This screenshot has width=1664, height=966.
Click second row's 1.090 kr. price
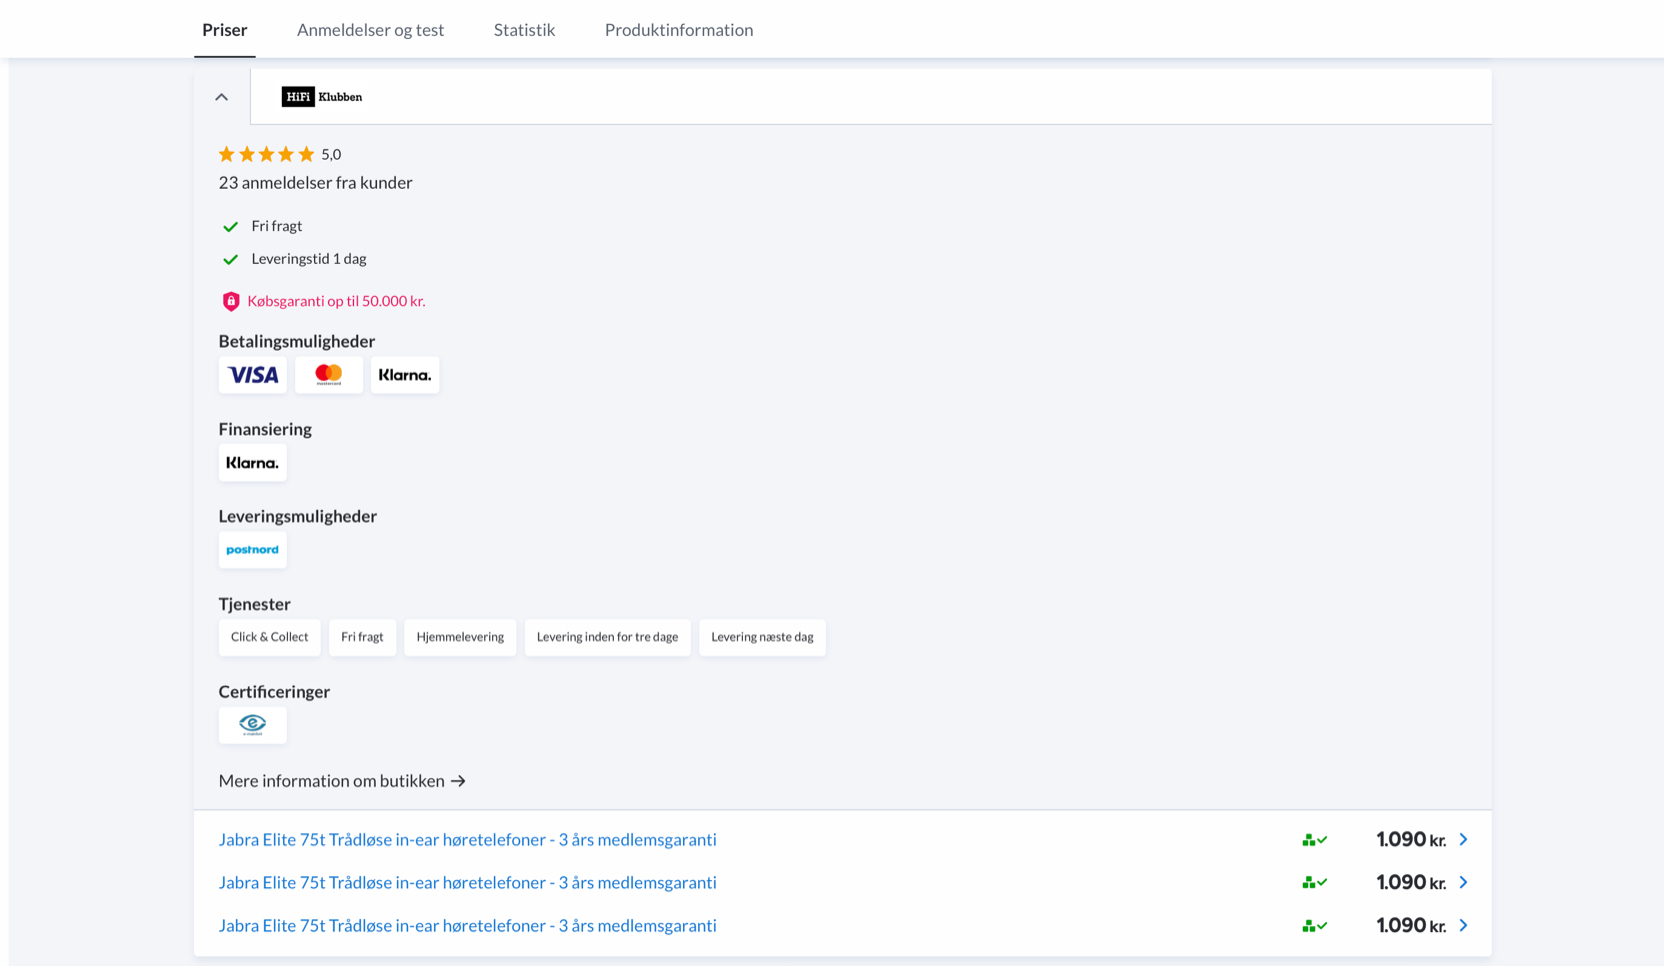[x=1411, y=883]
